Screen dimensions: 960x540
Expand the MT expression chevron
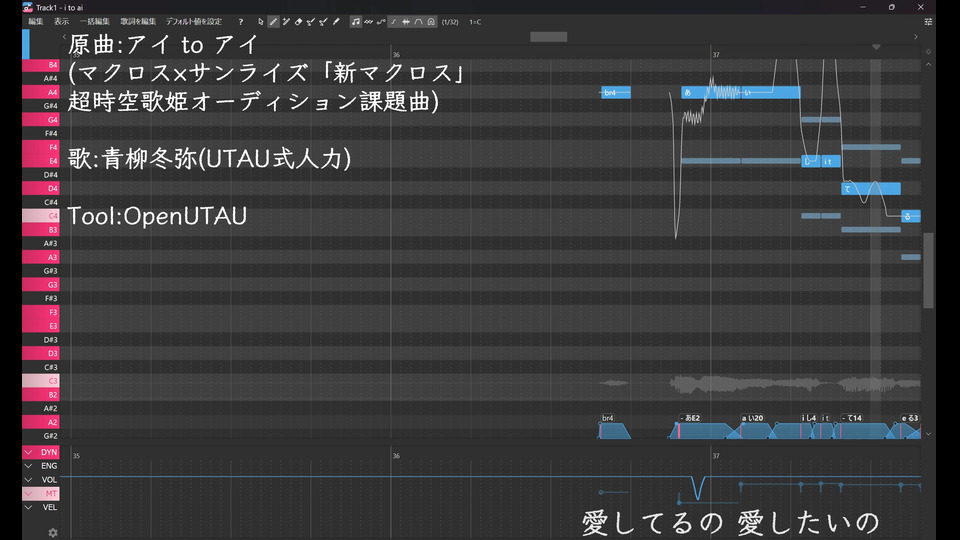coord(28,493)
